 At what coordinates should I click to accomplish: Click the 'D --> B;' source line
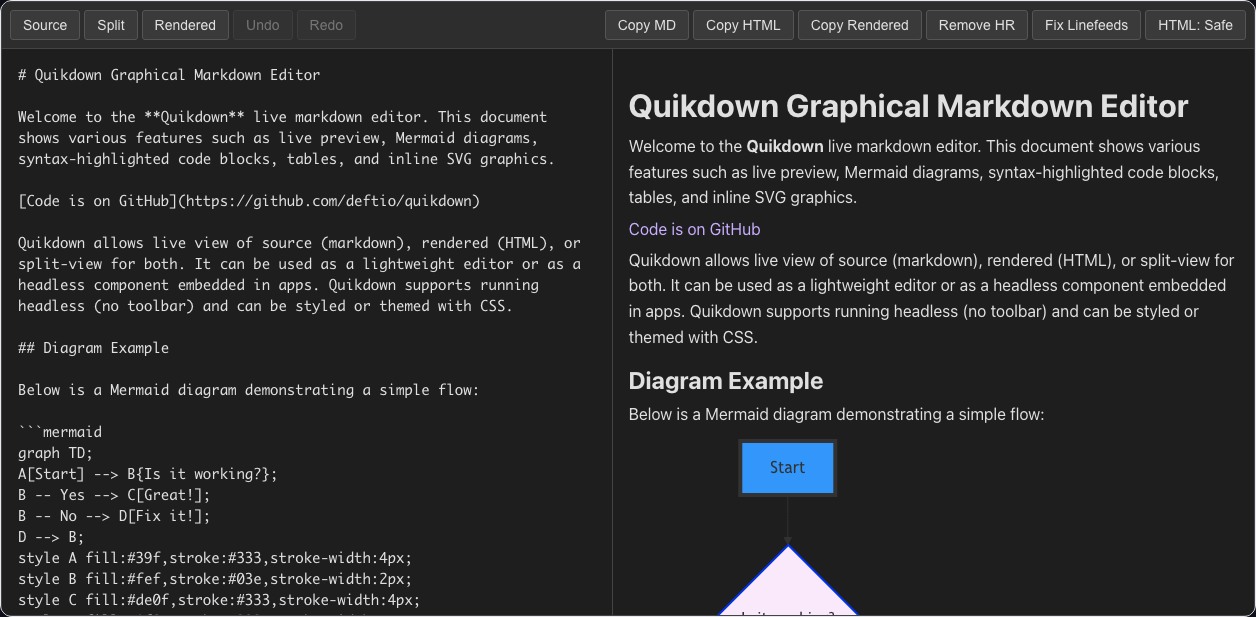coord(52,537)
